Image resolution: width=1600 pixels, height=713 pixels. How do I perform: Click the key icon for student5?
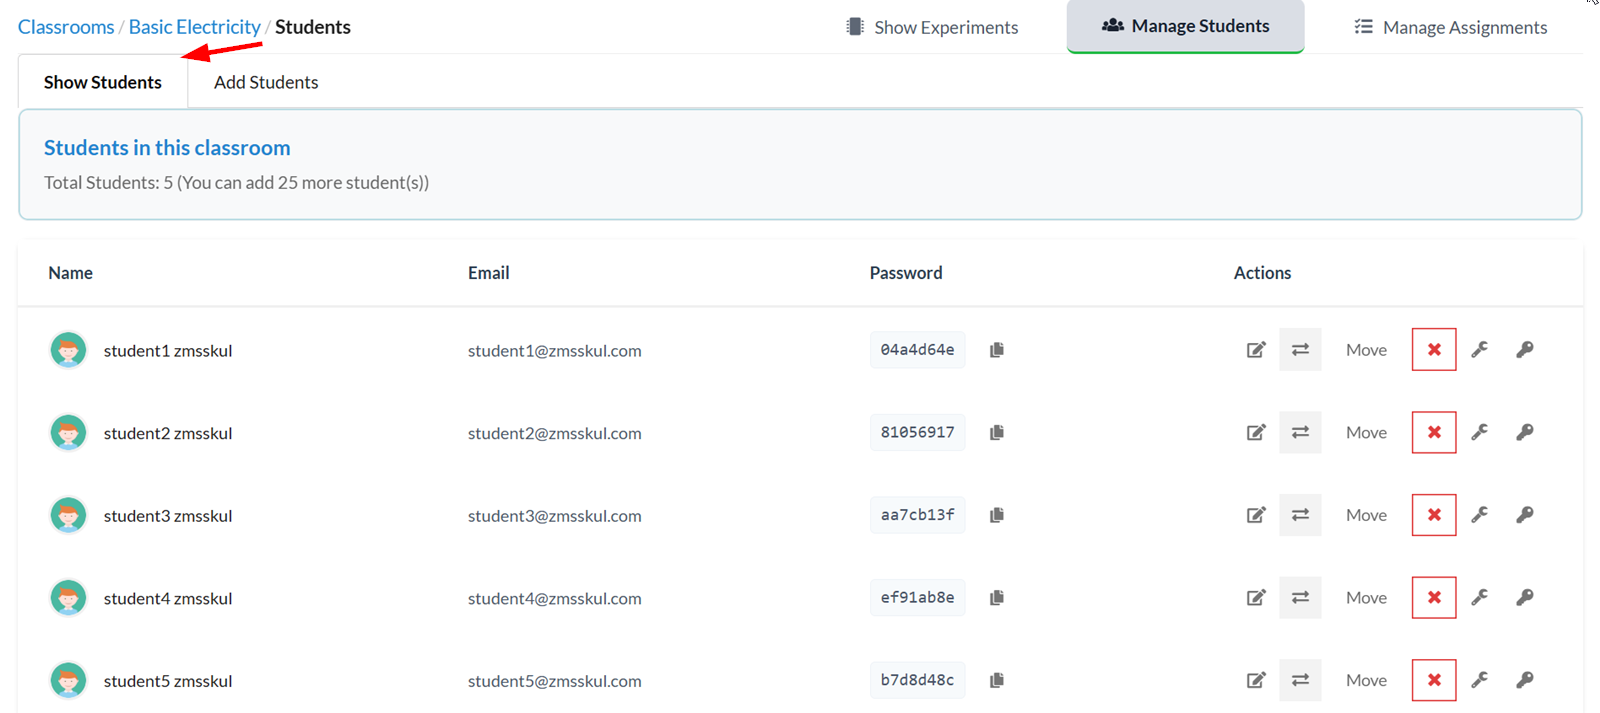[1525, 680]
